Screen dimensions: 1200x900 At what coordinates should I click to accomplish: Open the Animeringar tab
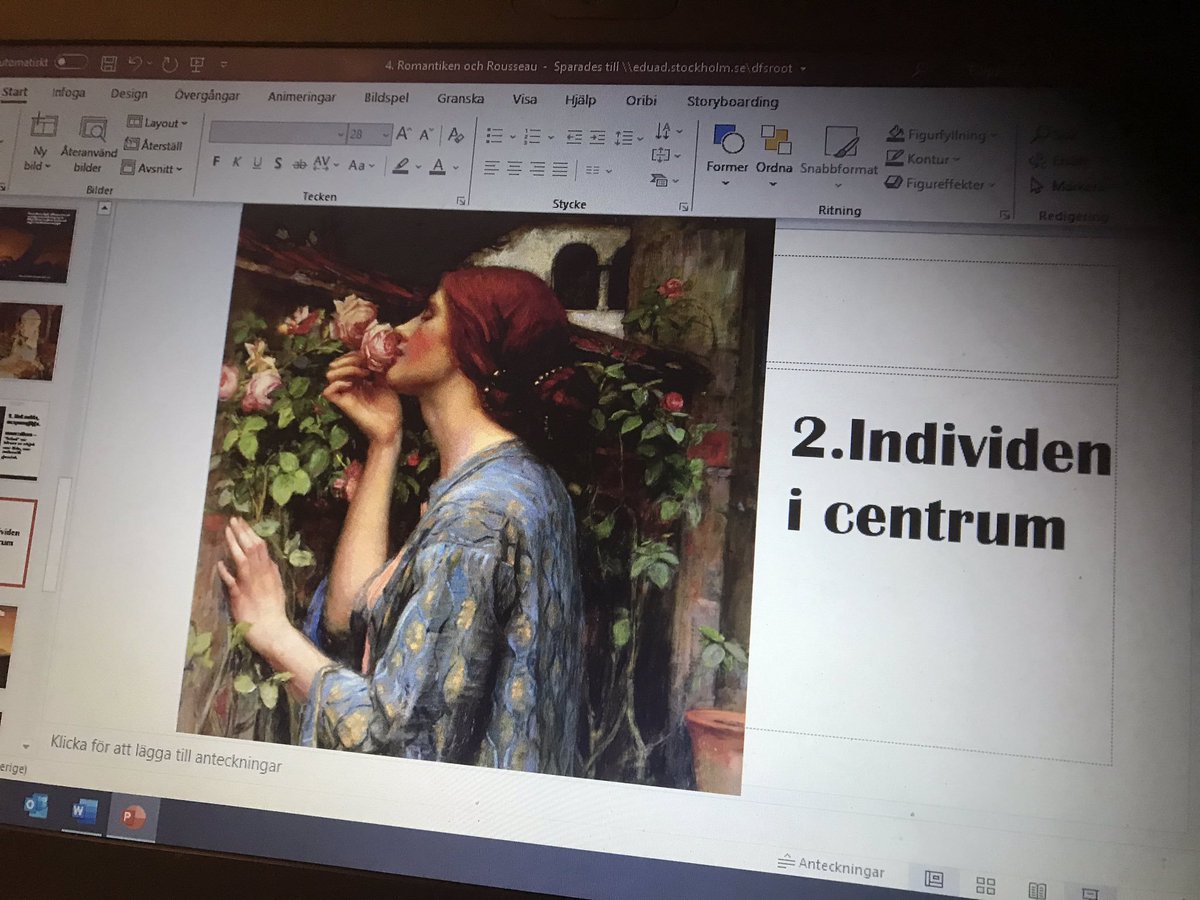(x=302, y=97)
